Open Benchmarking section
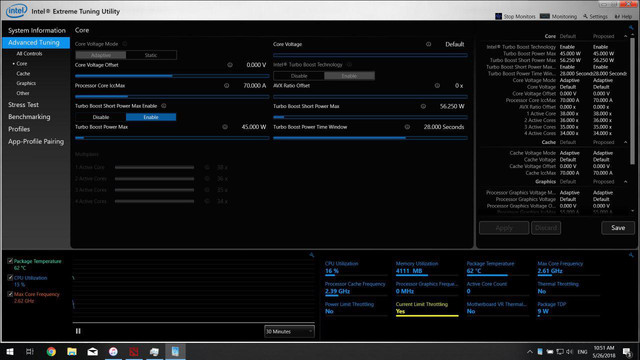The height and width of the screenshot is (360, 640). pyautogui.click(x=29, y=117)
